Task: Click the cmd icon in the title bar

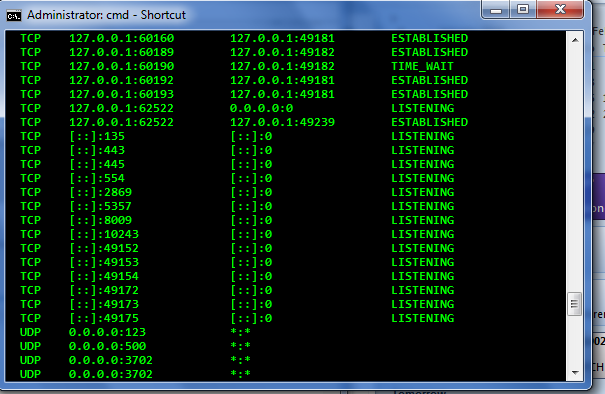Action: pos(14,16)
